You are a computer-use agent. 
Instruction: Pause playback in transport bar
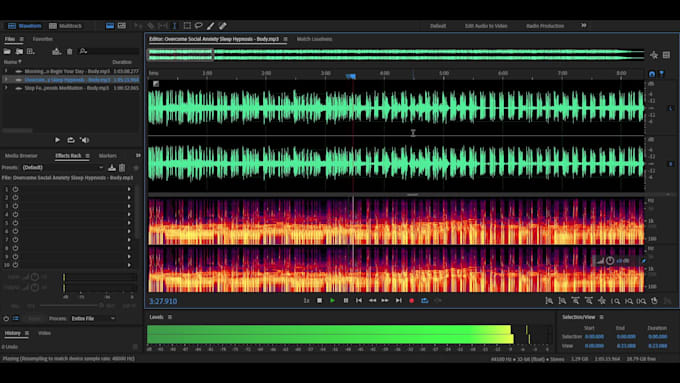(x=346, y=301)
